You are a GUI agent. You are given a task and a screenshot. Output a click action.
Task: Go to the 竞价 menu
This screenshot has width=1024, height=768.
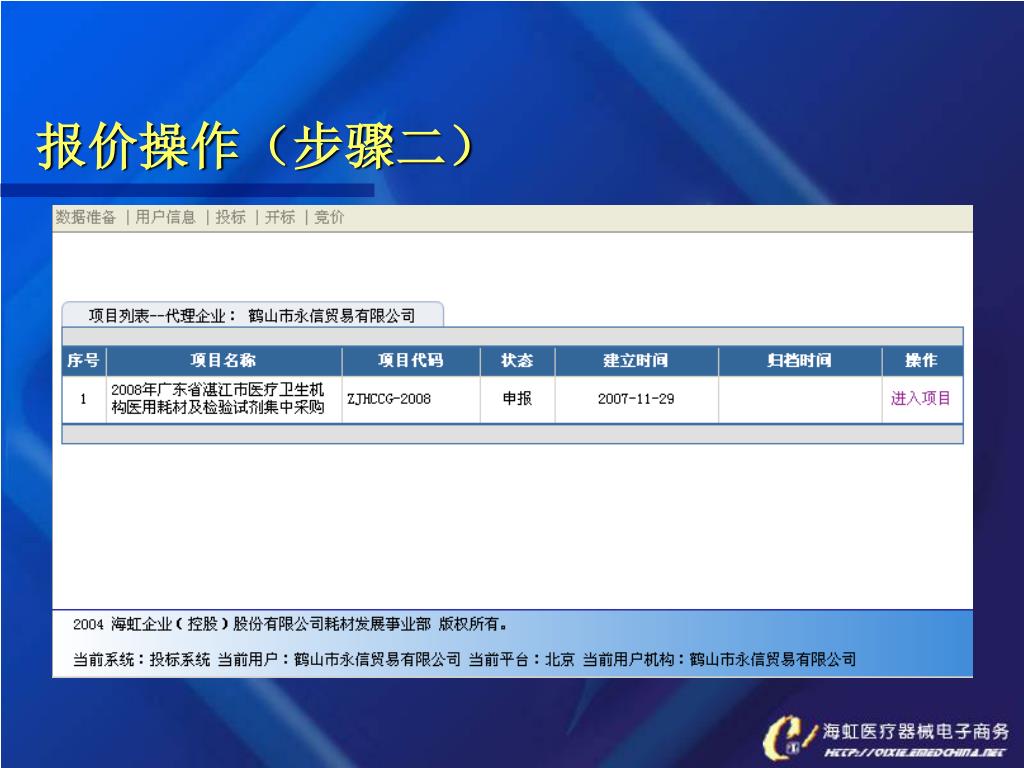[329, 217]
